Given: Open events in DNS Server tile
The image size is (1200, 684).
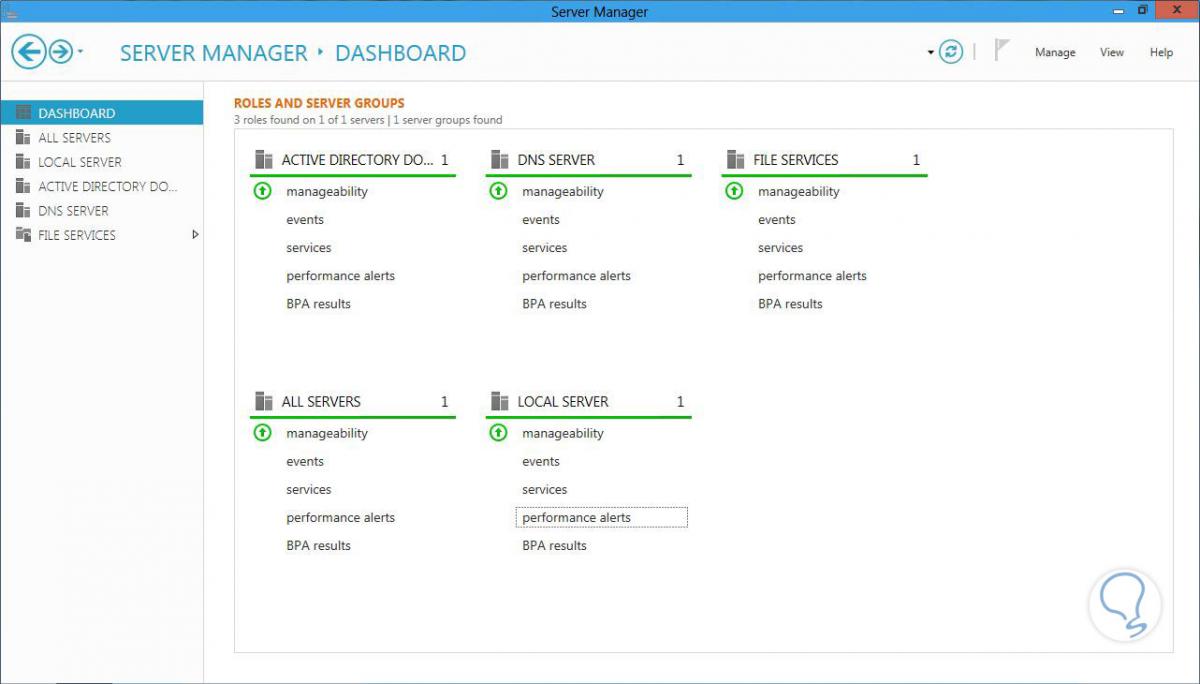Looking at the screenshot, I should pos(541,220).
